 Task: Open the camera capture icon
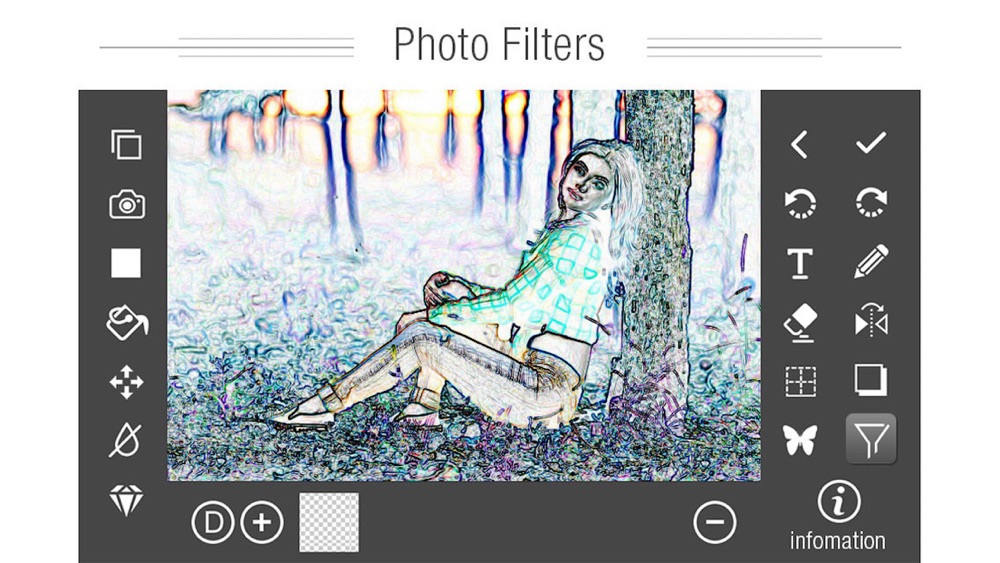coord(127,205)
